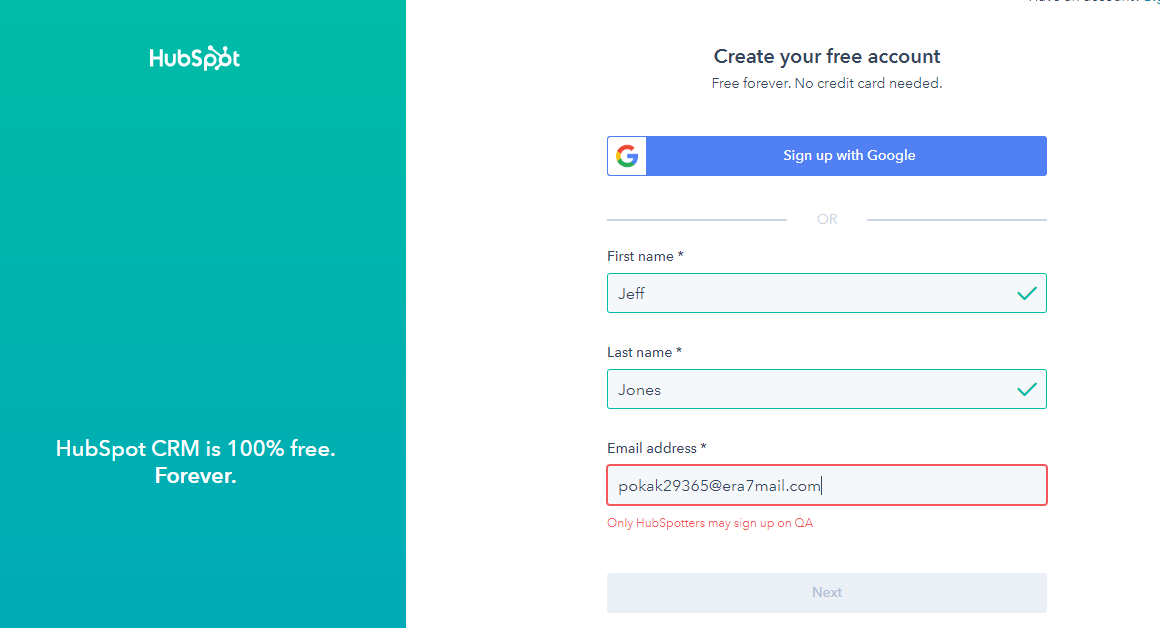Click the green checkmark in First name field

[1026, 294]
